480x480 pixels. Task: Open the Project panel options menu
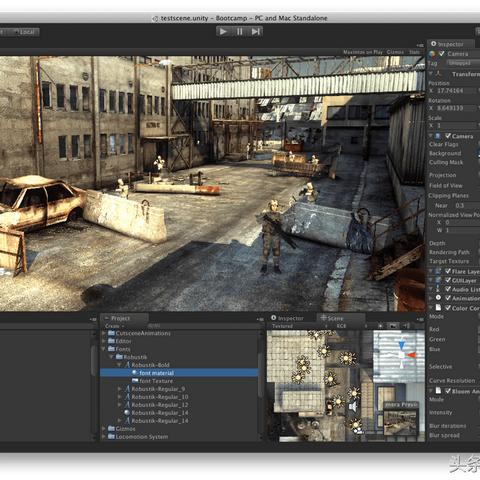pyautogui.click(x=260, y=319)
